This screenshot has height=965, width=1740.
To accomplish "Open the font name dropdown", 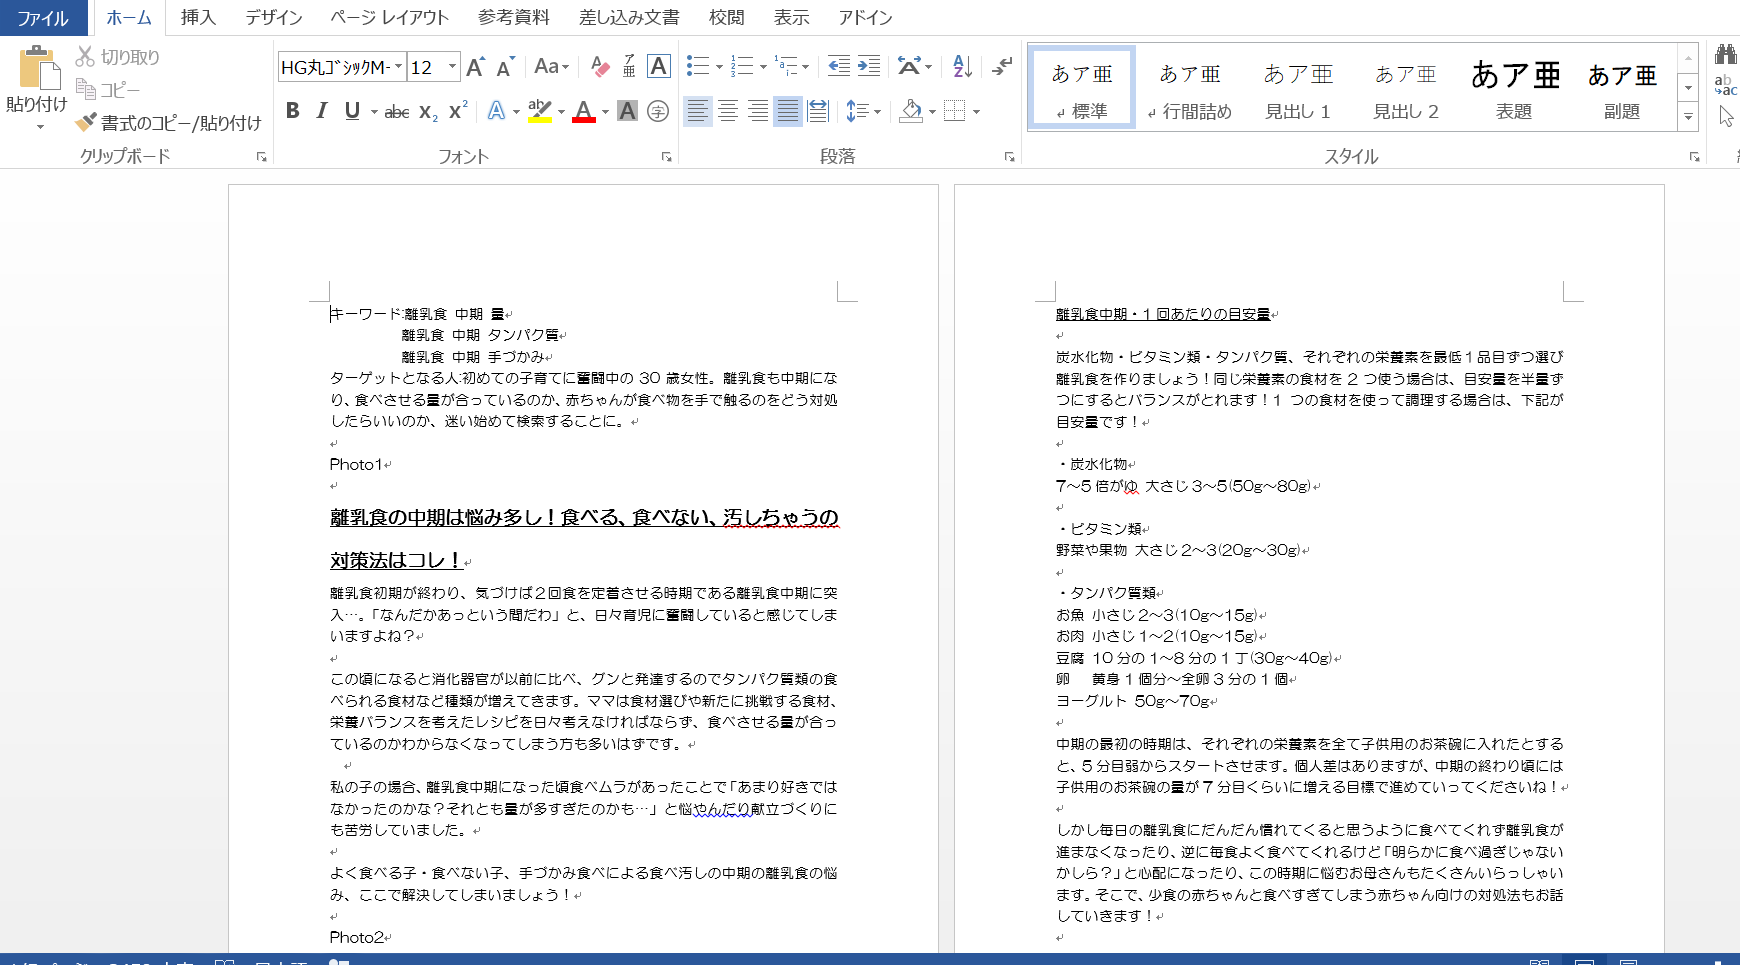I will pos(398,67).
